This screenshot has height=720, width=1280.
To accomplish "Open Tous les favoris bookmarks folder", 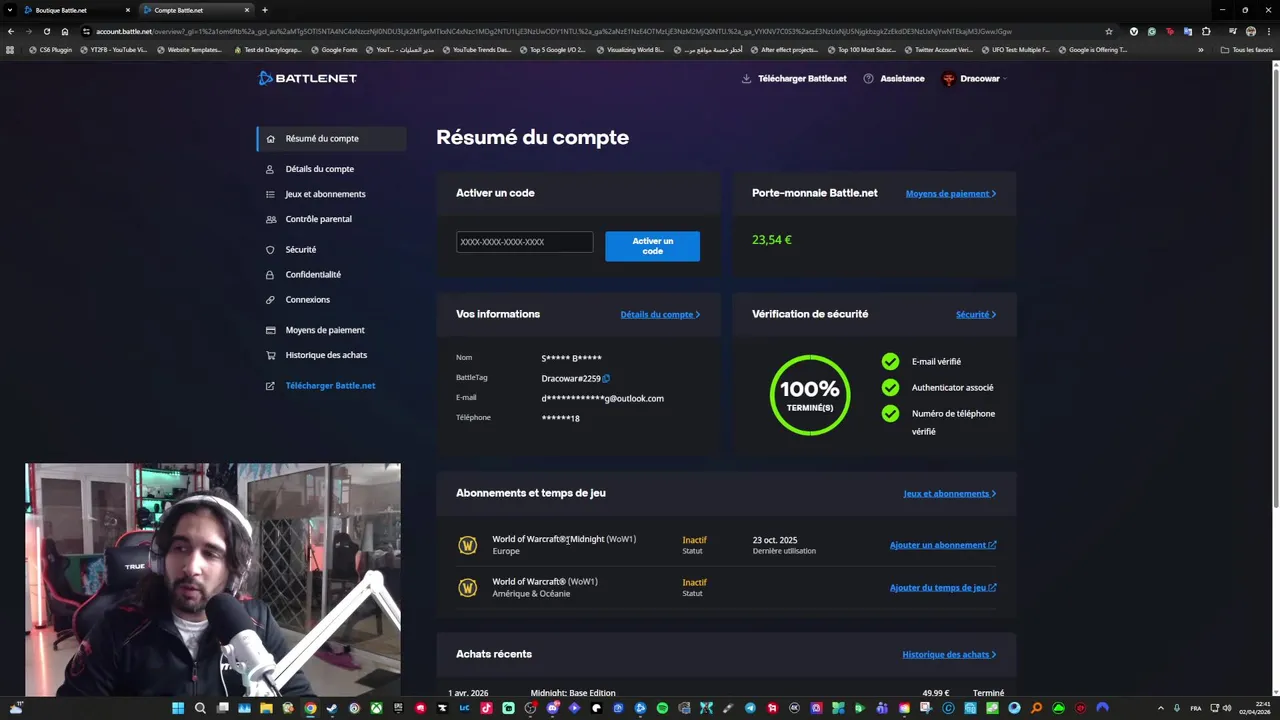I will coord(1247,49).
